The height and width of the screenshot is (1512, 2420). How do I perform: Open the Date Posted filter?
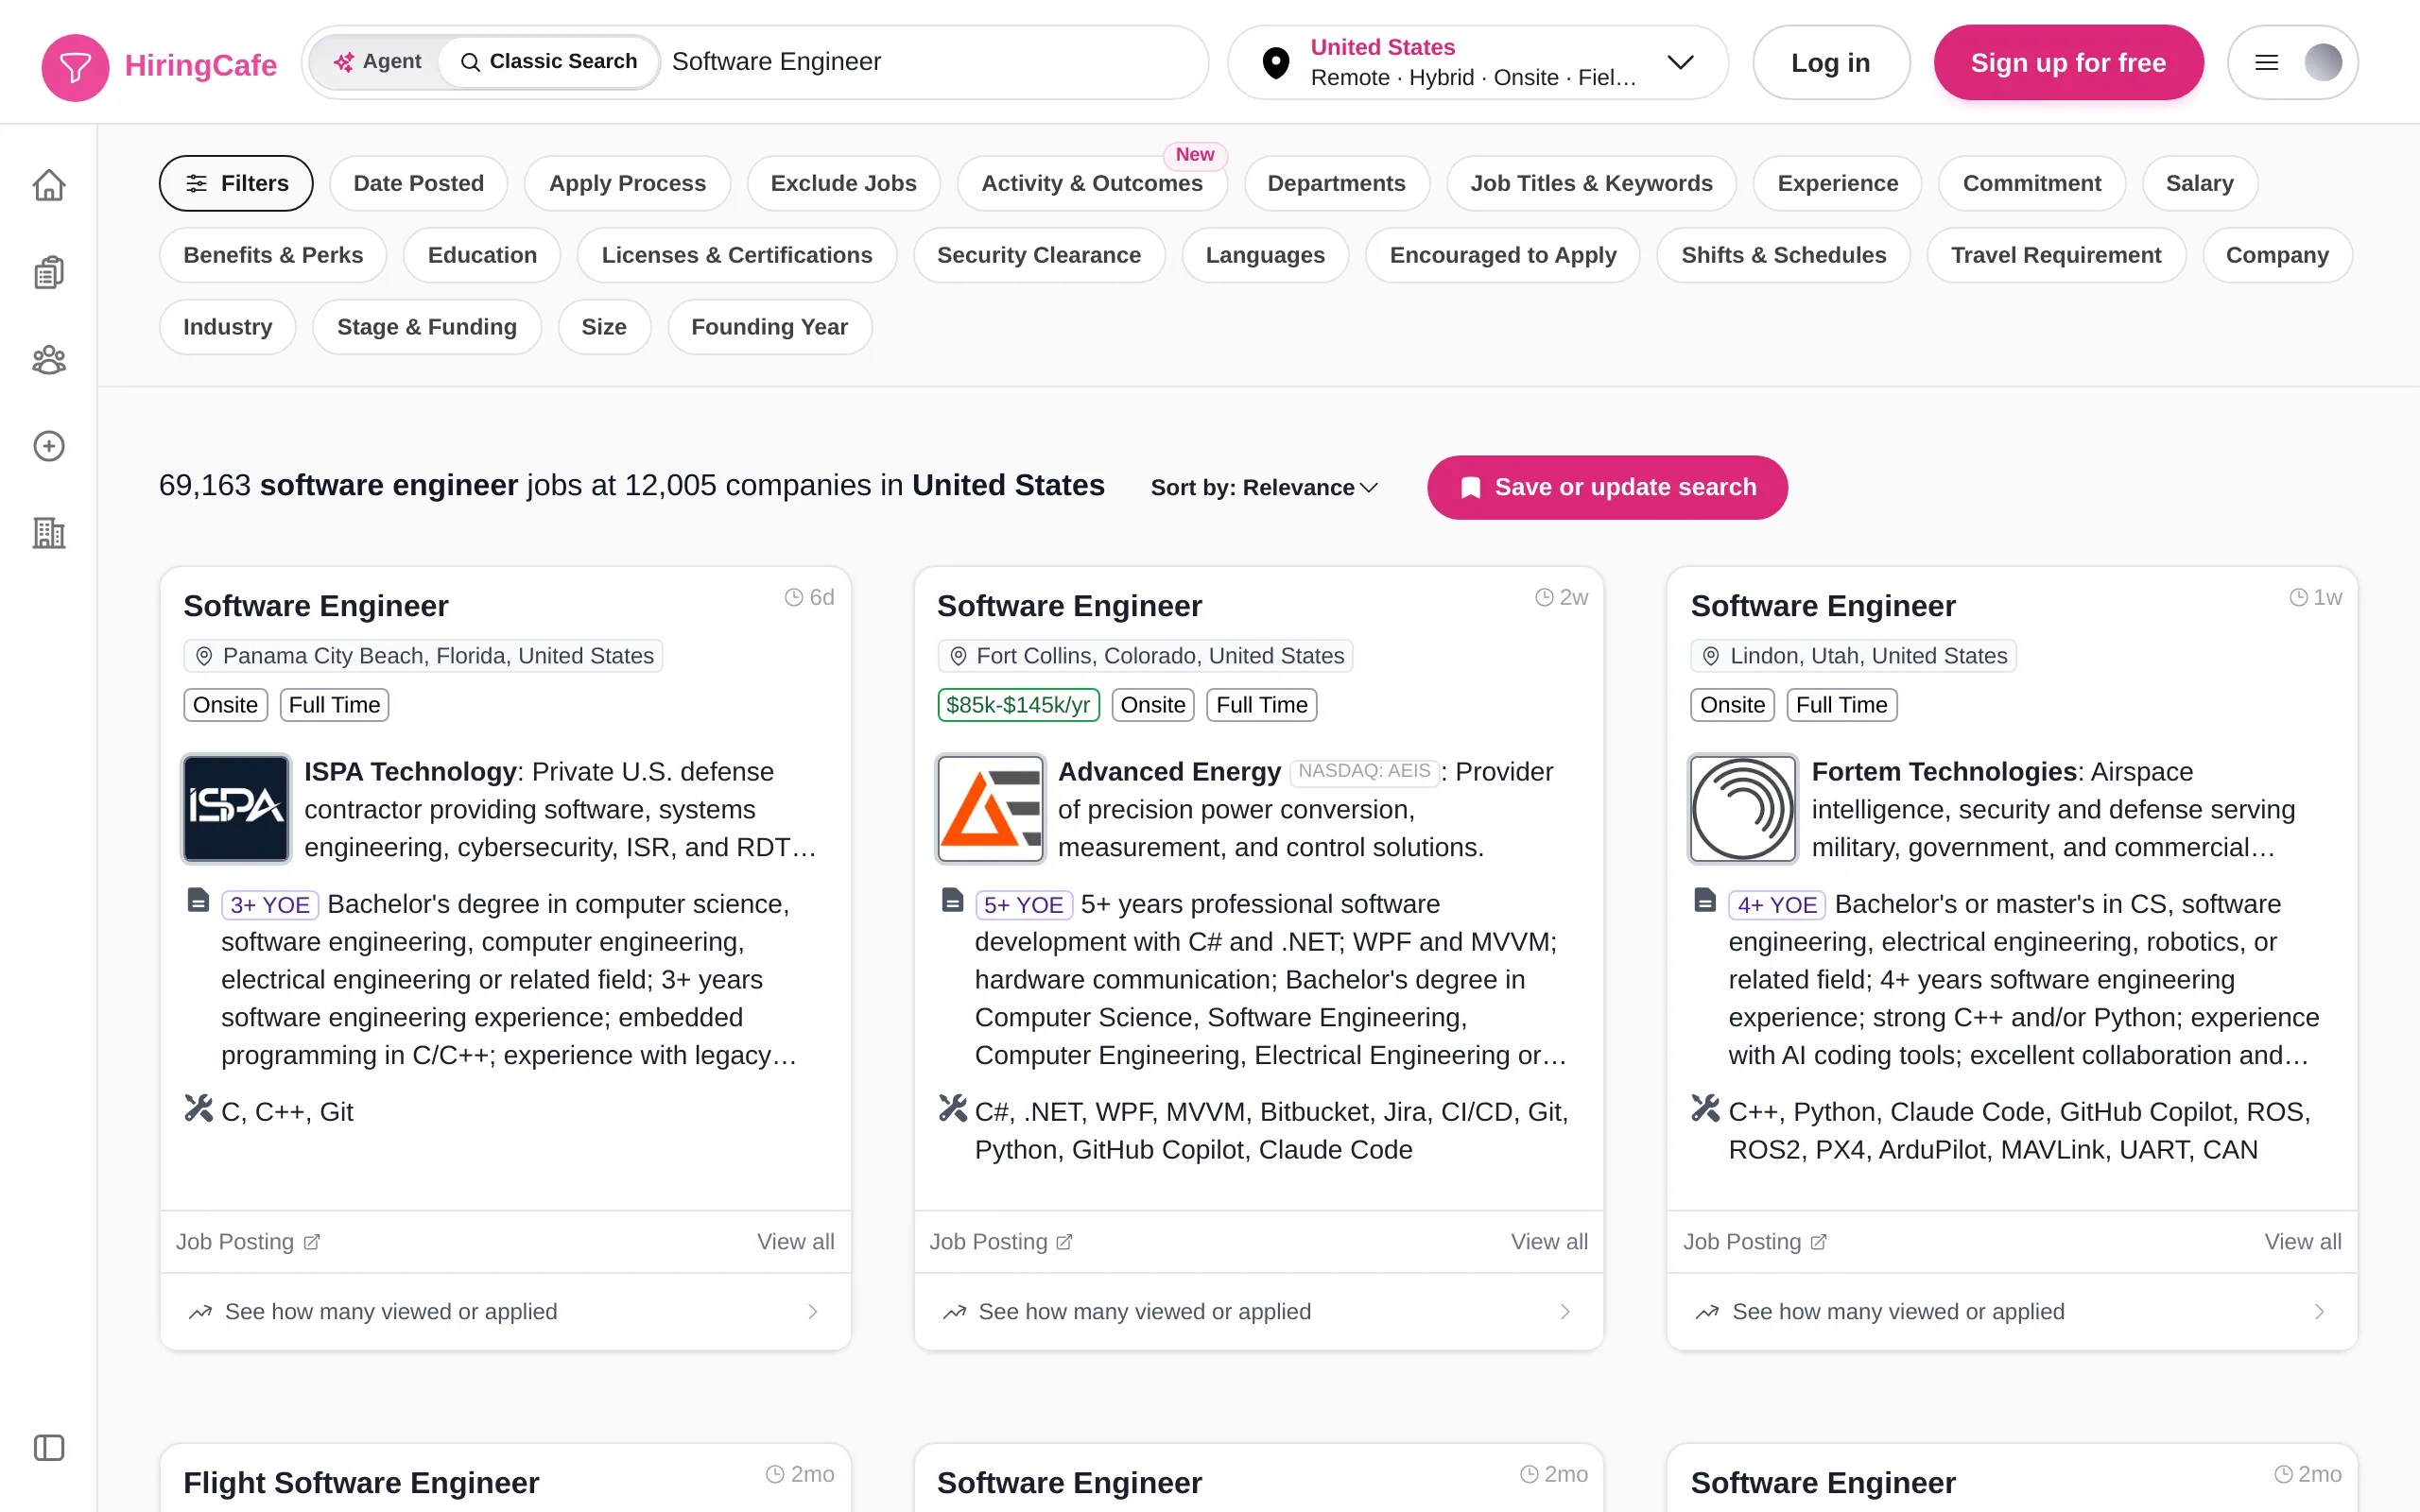click(x=418, y=183)
